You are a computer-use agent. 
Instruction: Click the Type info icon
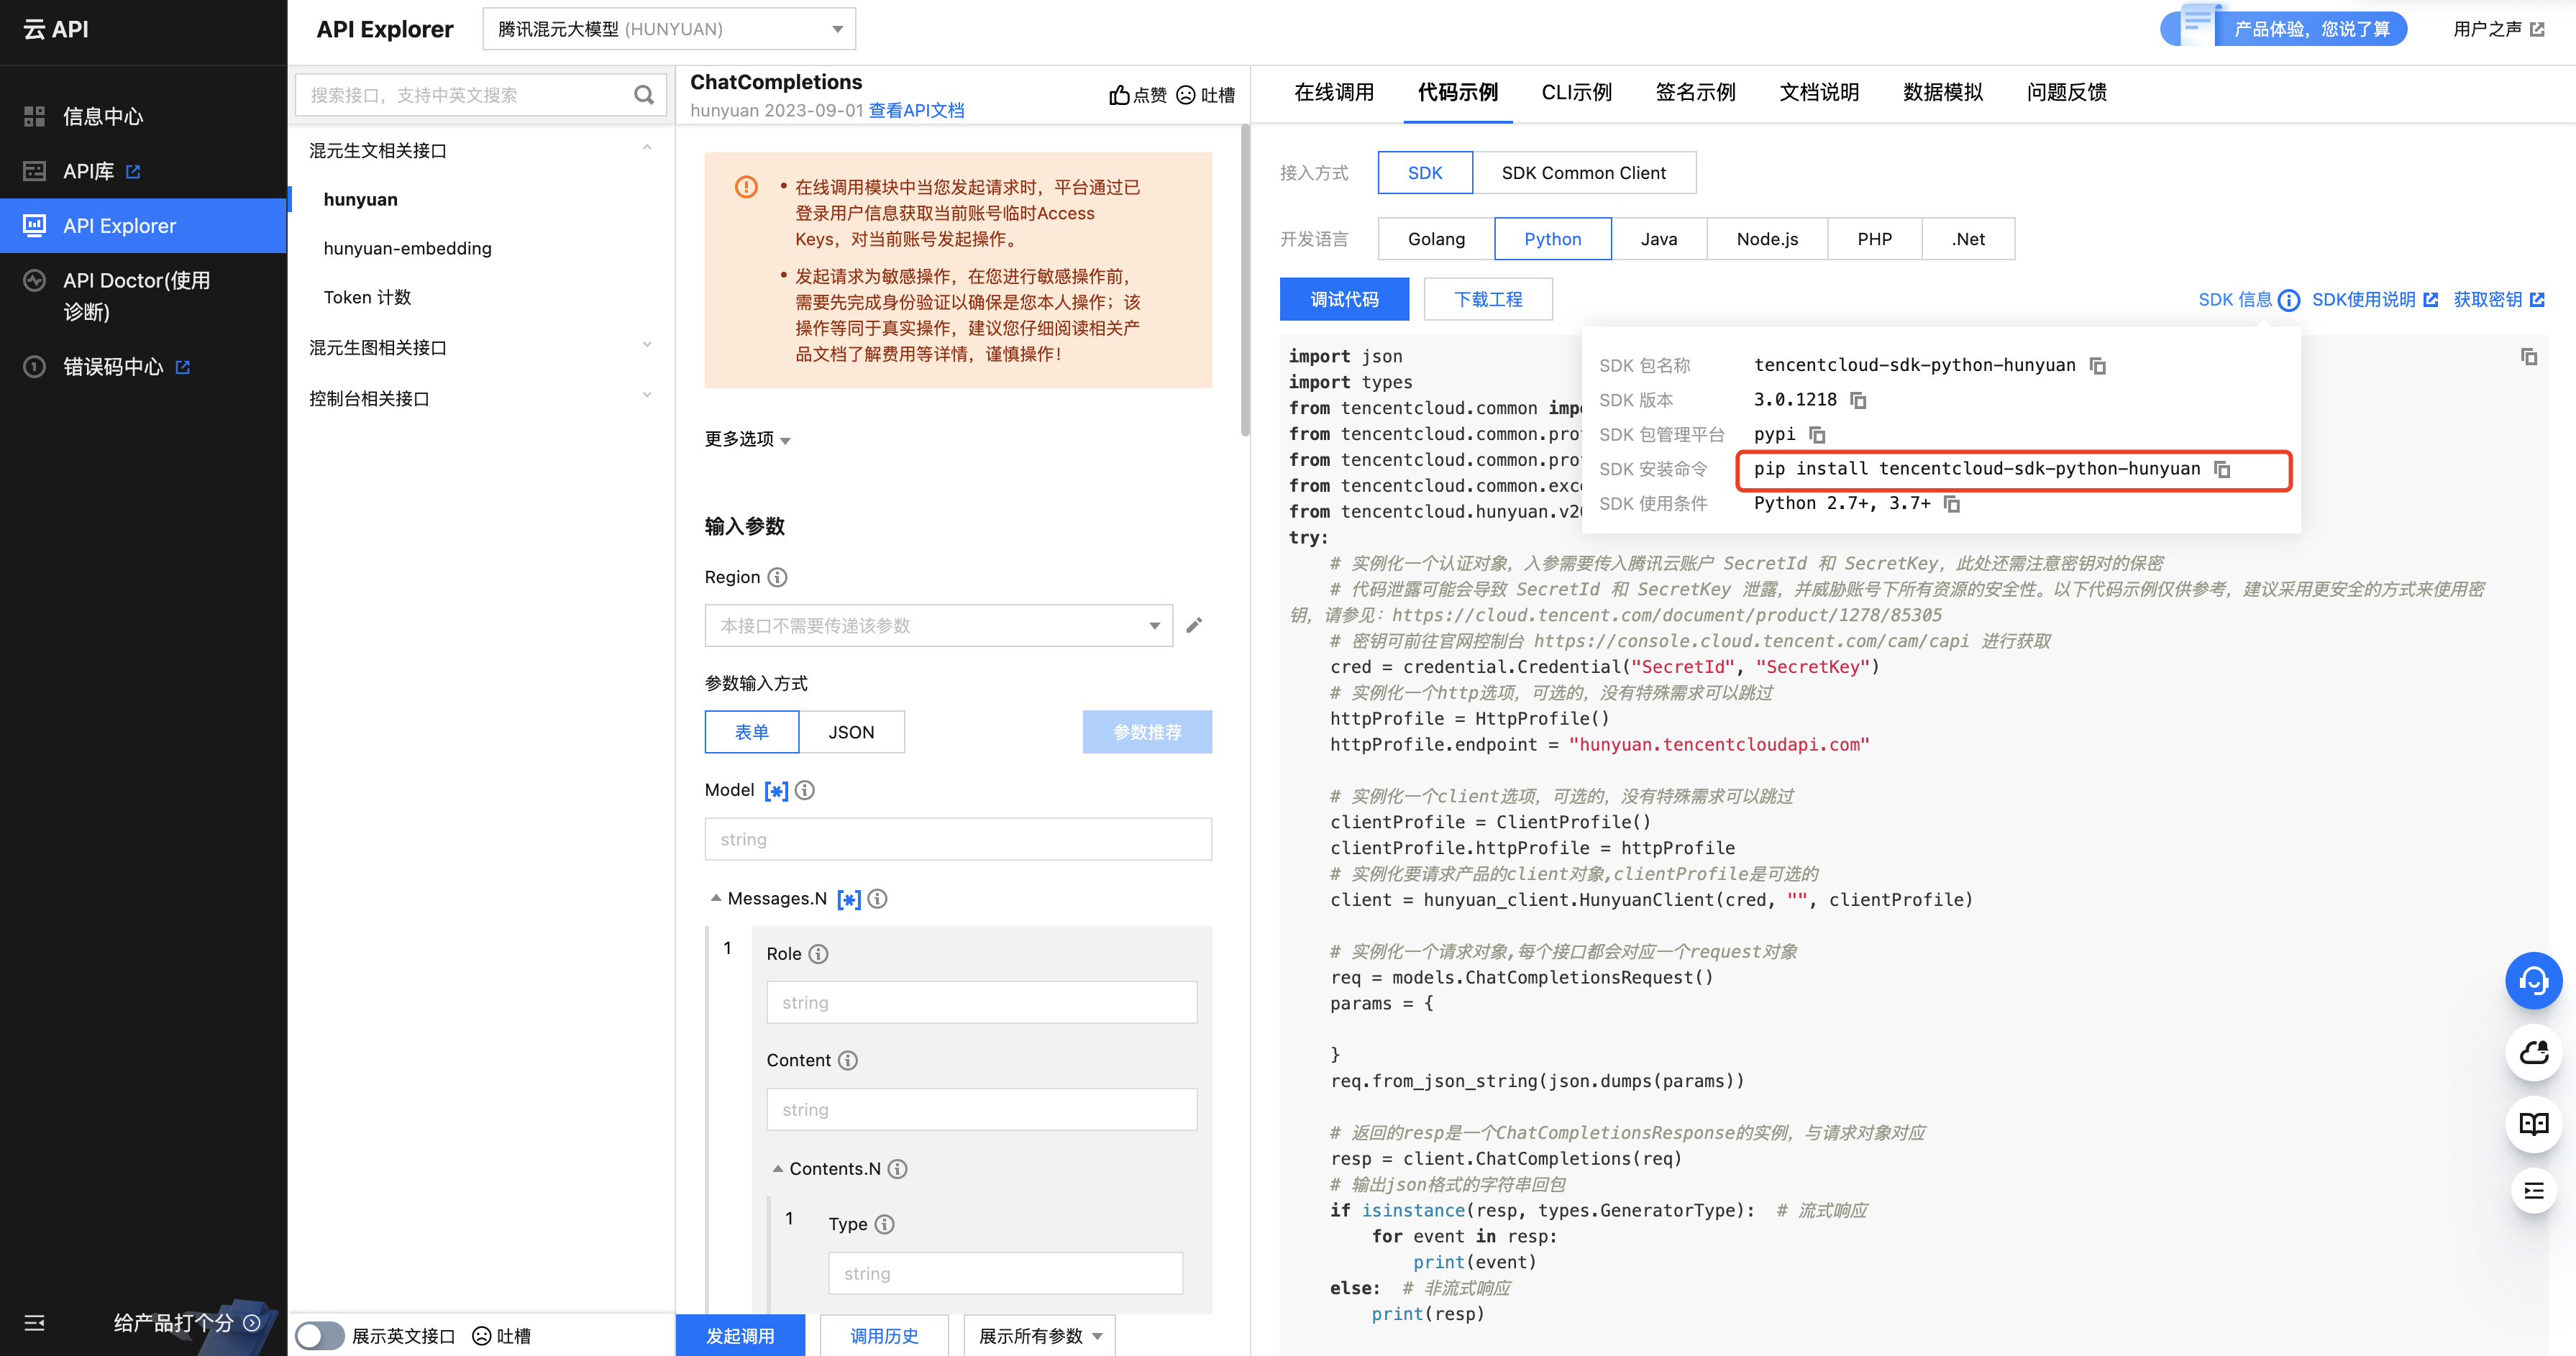pos(884,1224)
